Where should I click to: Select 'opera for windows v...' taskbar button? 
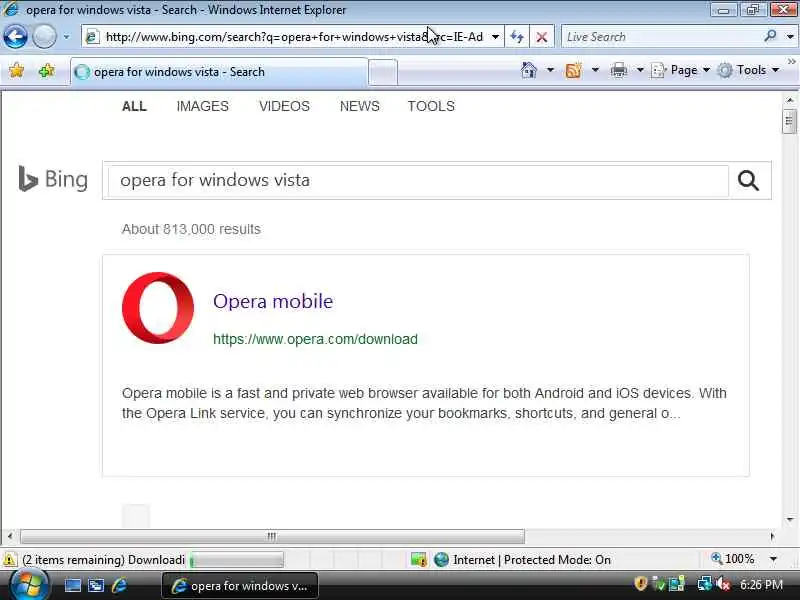click(x=240, y=586)
